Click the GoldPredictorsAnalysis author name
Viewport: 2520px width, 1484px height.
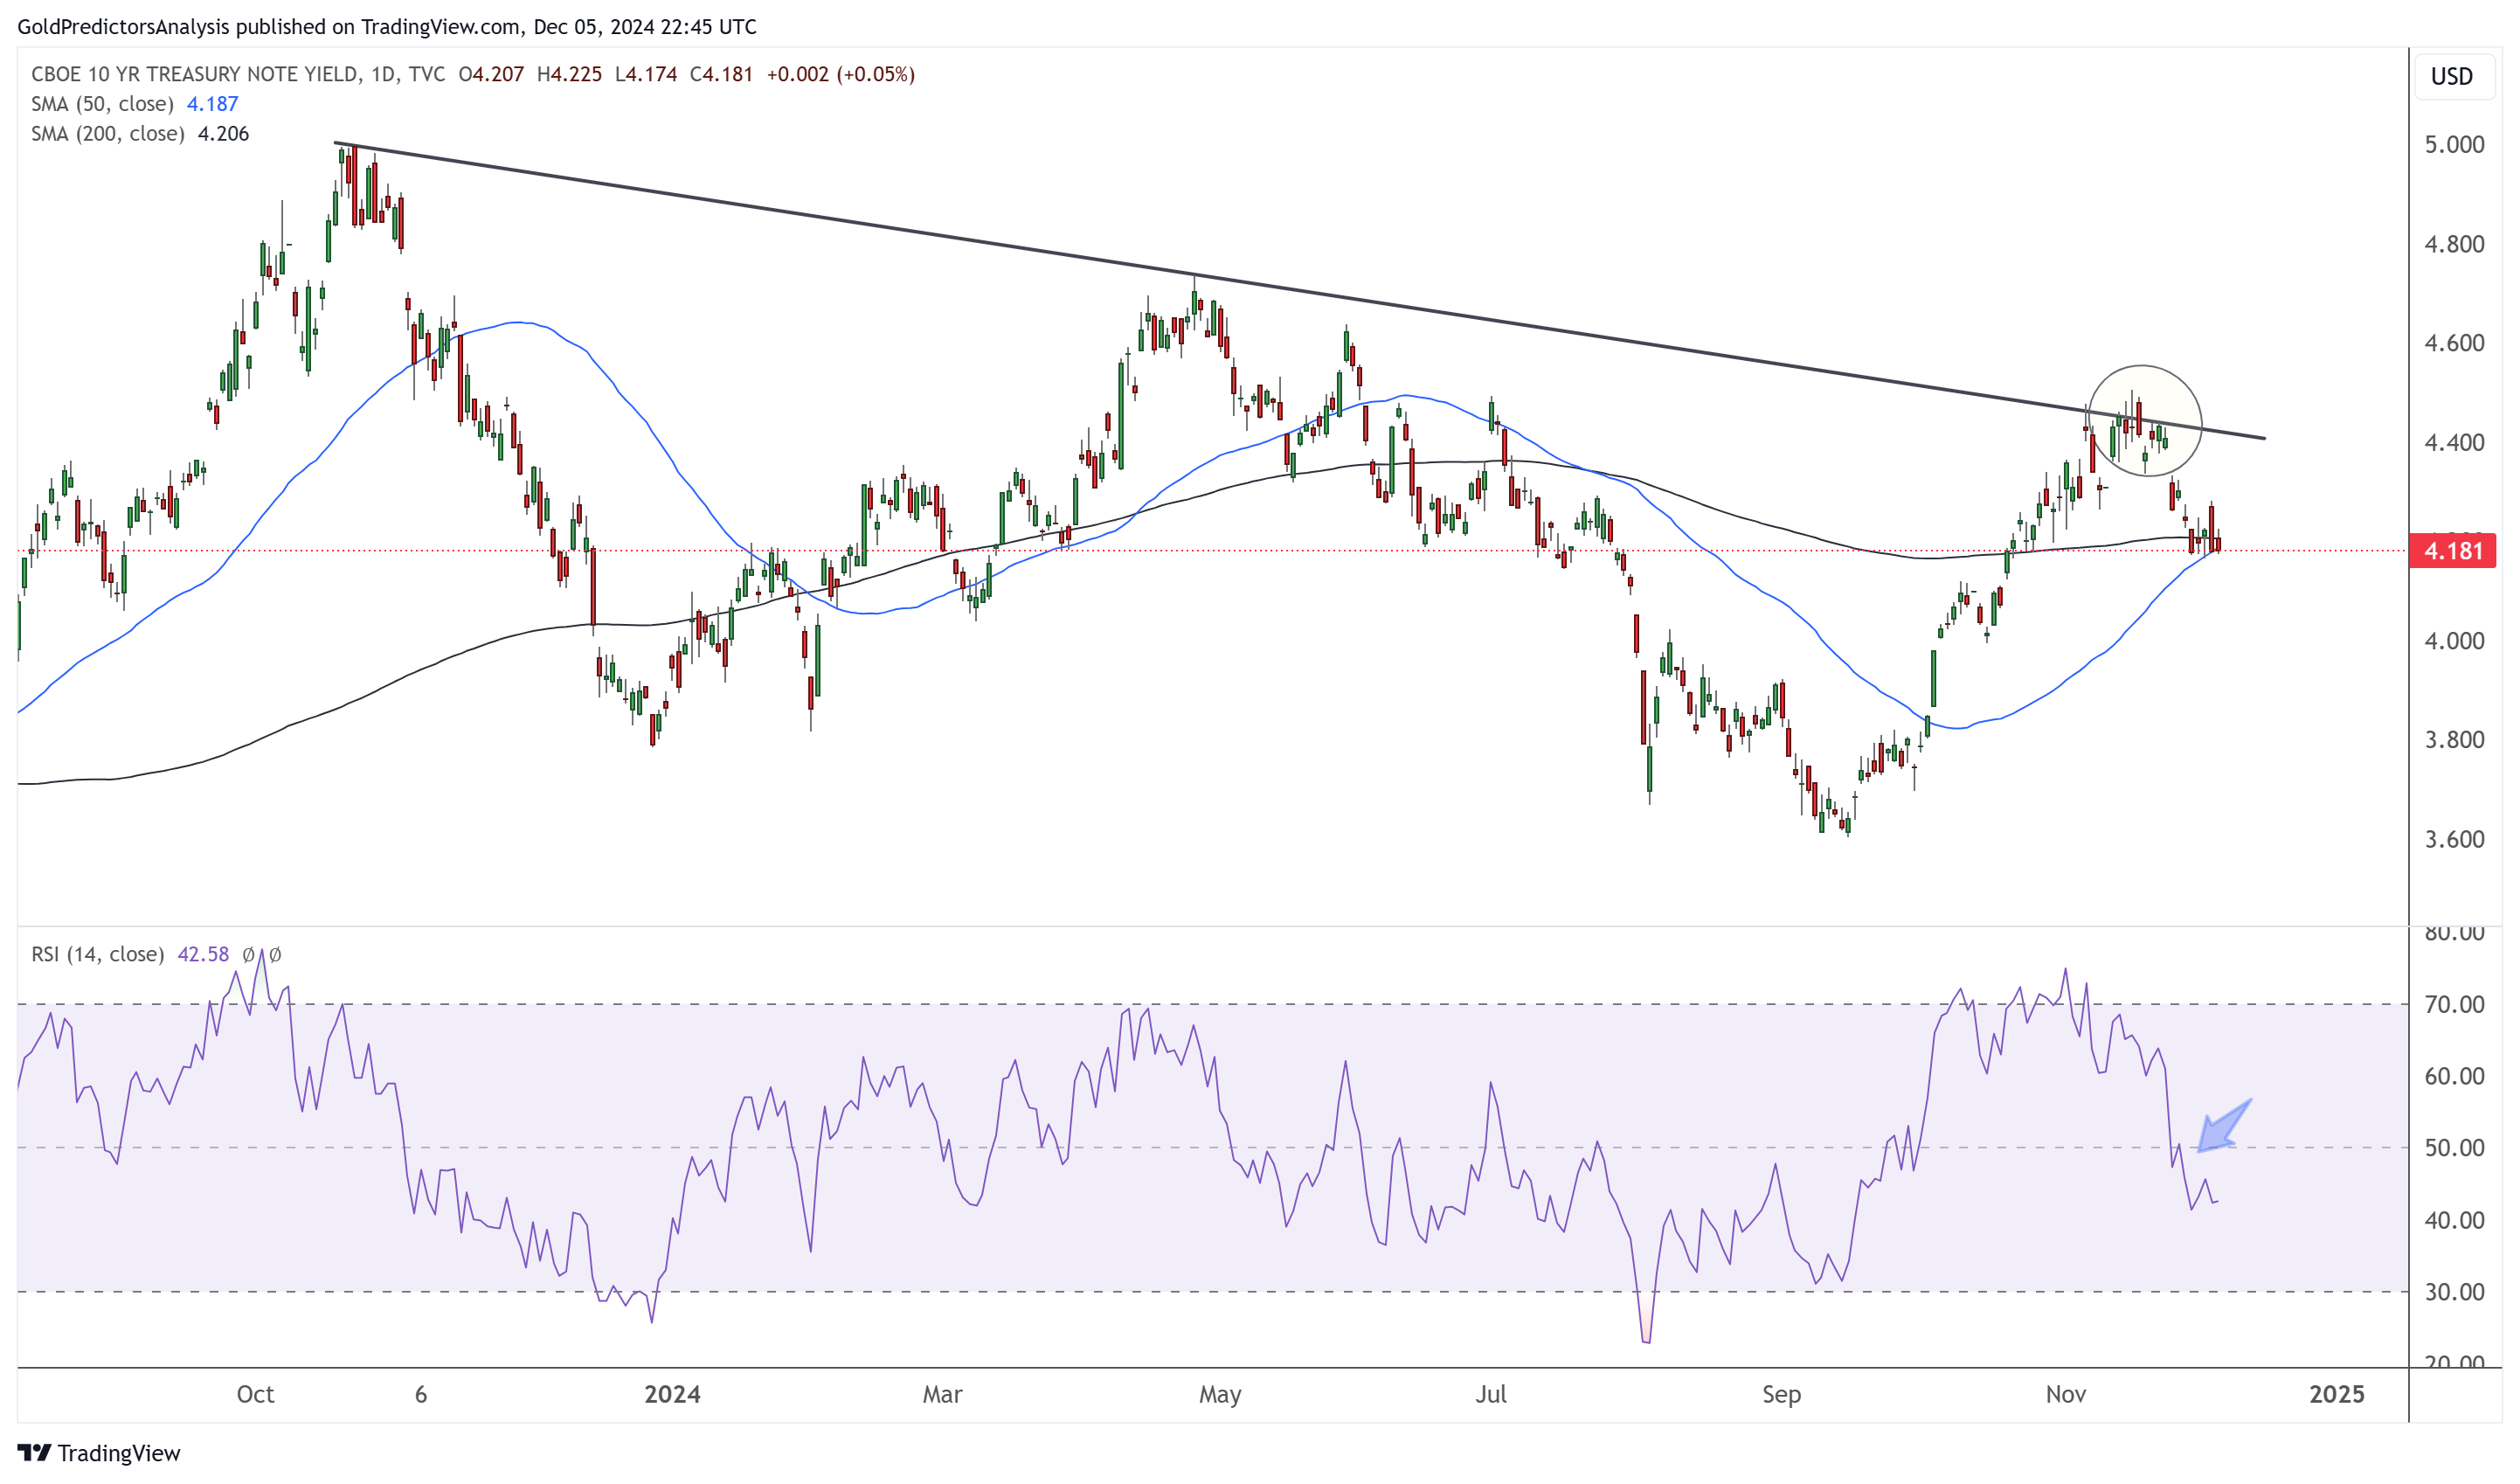(123, 27)
